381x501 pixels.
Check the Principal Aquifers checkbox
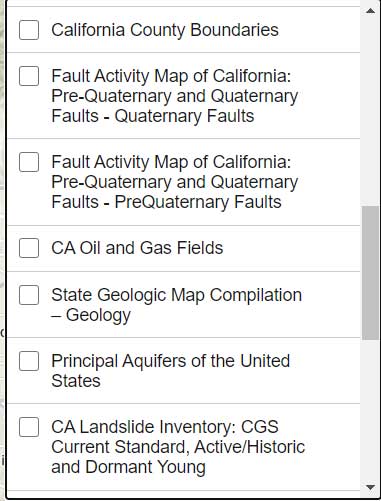(x=29, y=361)
